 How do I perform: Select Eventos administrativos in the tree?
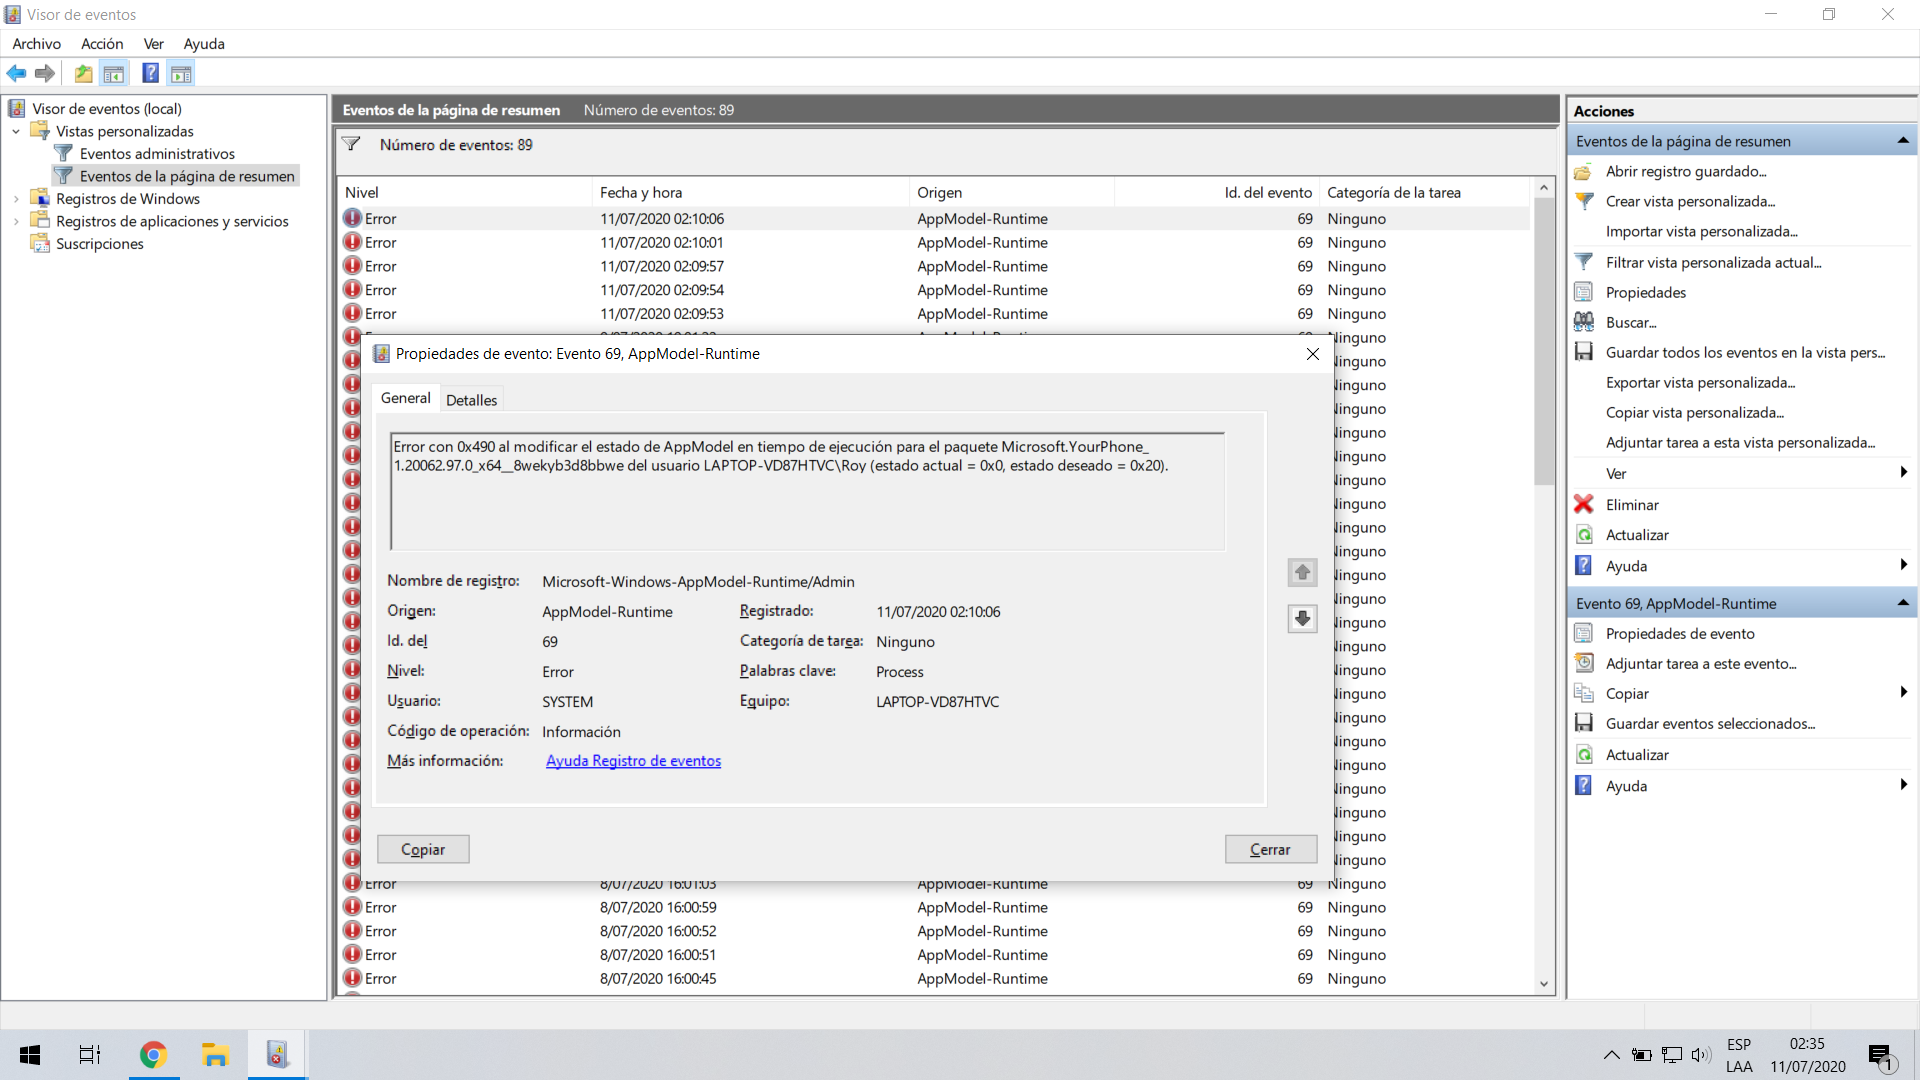point(157,153)
